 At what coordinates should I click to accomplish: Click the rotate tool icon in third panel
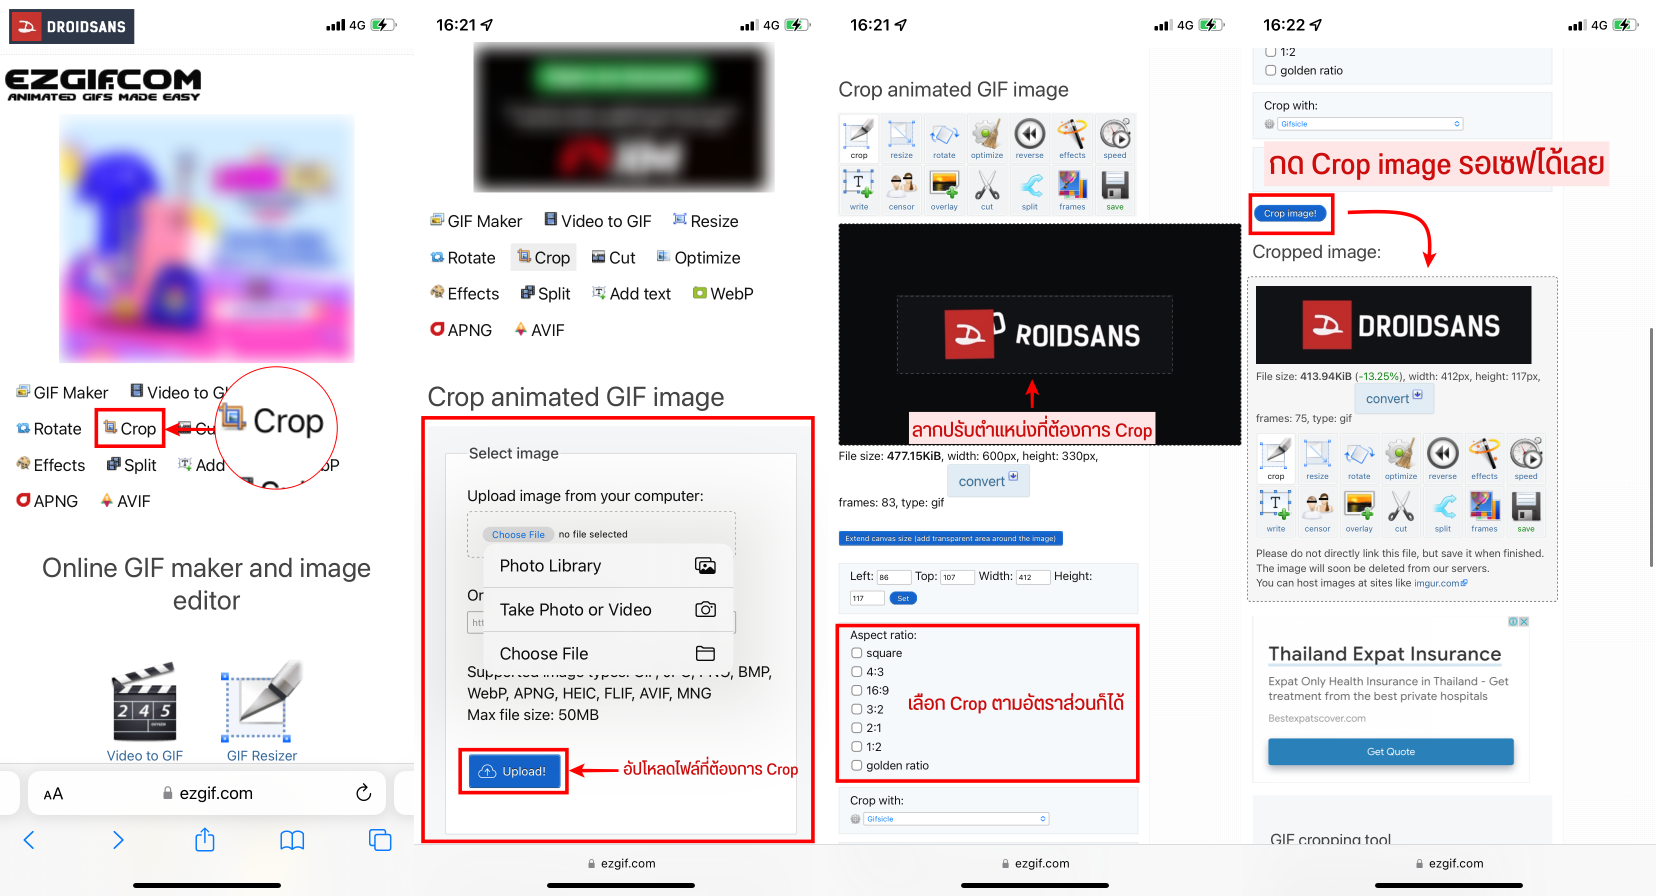[x=944, y=138]
